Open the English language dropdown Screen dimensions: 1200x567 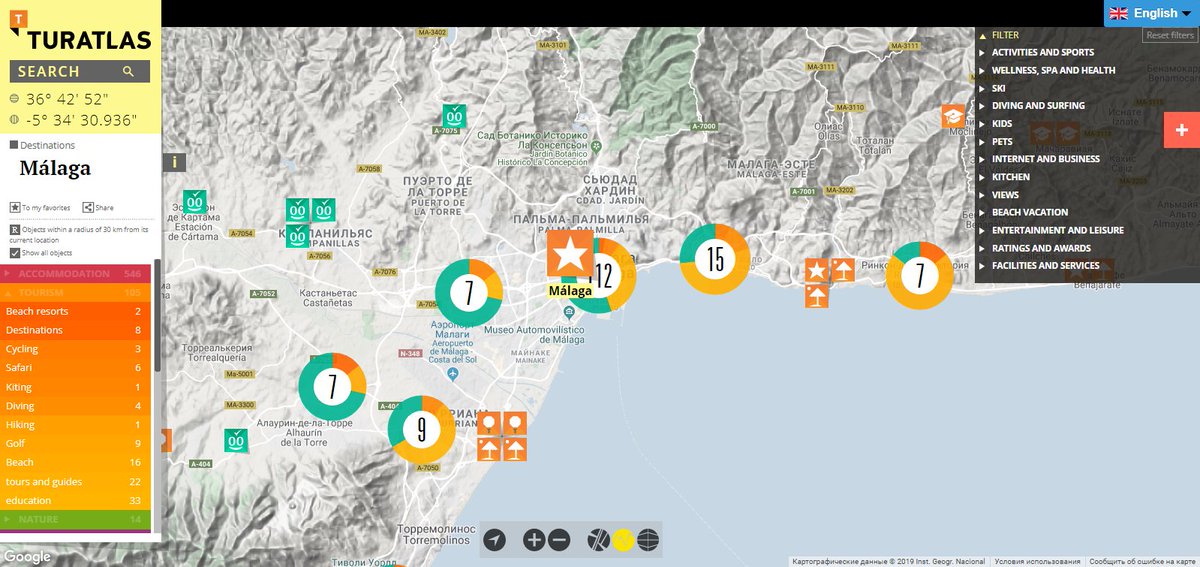tap(1152, 13)
